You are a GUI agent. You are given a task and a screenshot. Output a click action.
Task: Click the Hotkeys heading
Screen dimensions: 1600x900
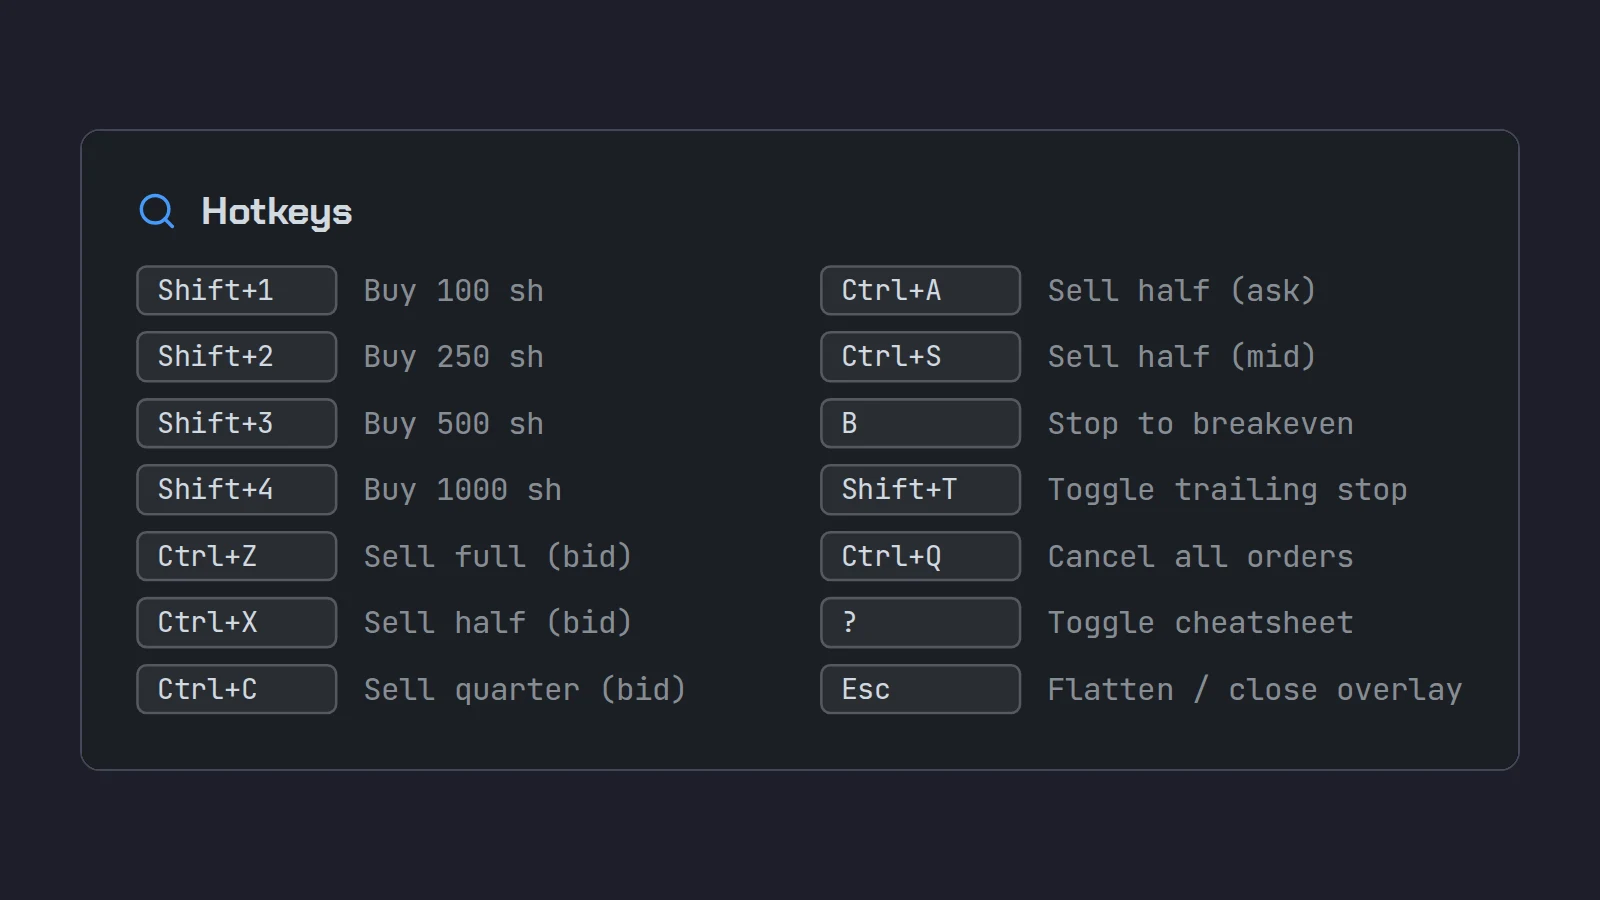pos(277,212)
